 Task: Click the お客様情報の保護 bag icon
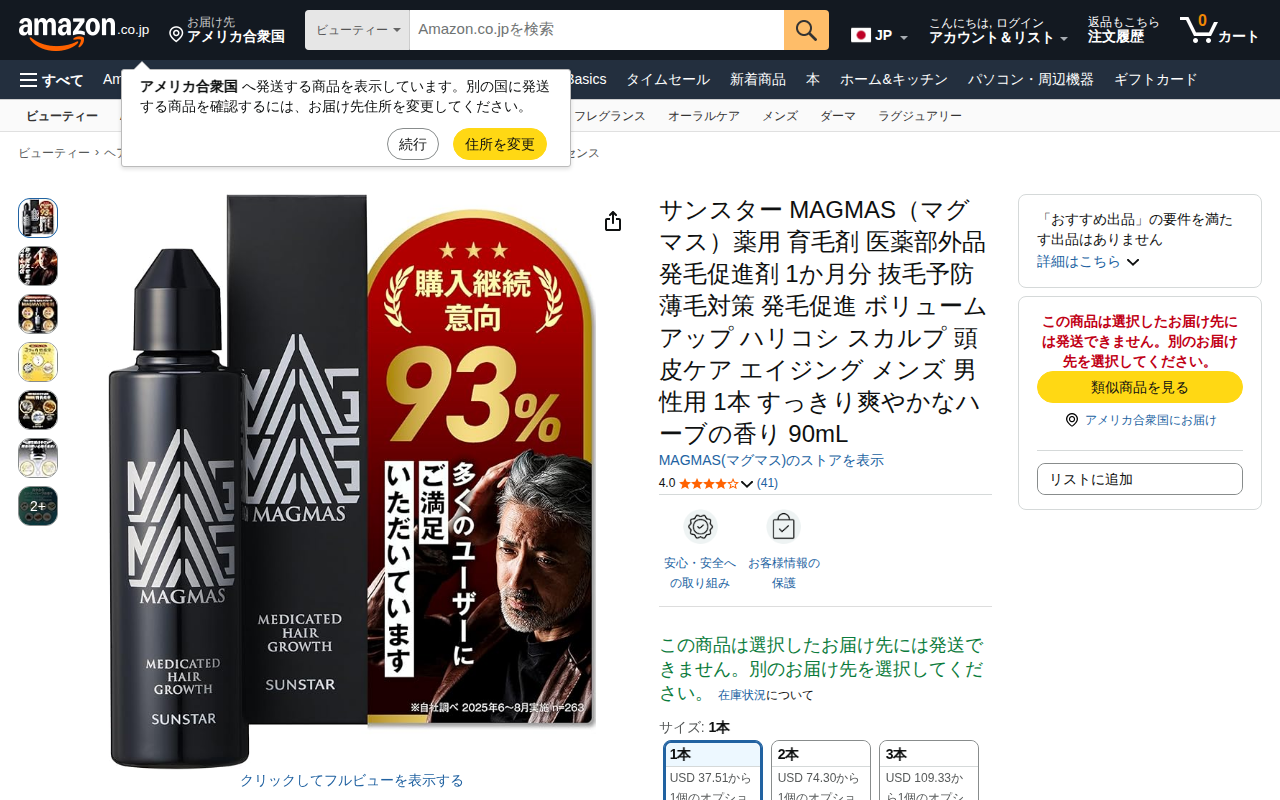(784, 526)
